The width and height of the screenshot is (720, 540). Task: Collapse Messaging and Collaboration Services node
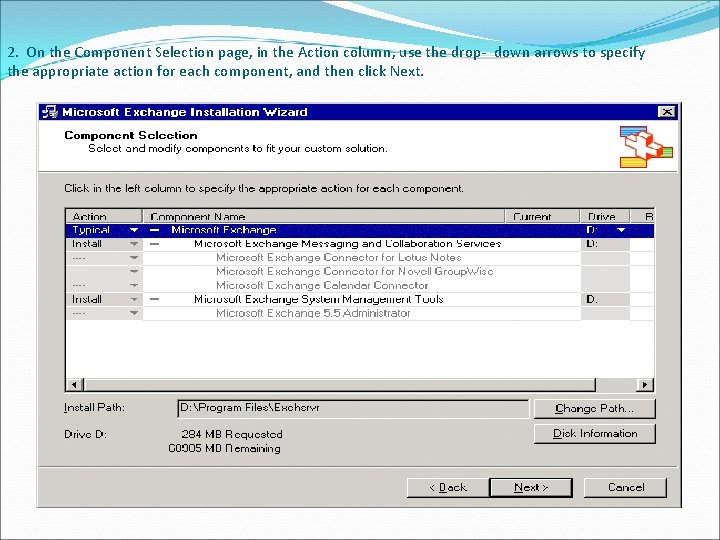point(155,244)
